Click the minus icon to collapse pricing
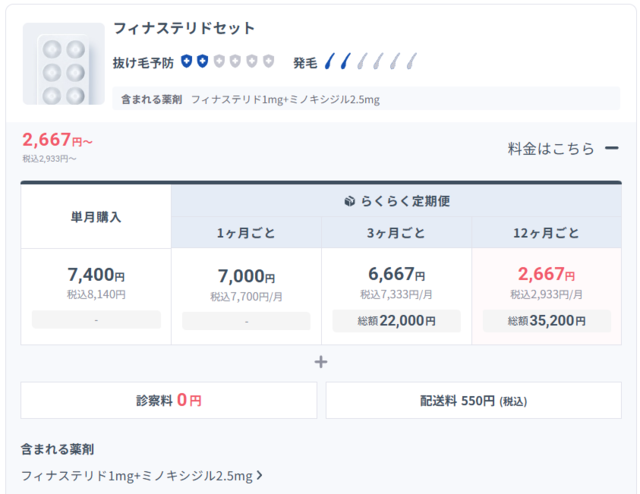This screenshot has height=494, width=640. [611, 148]
